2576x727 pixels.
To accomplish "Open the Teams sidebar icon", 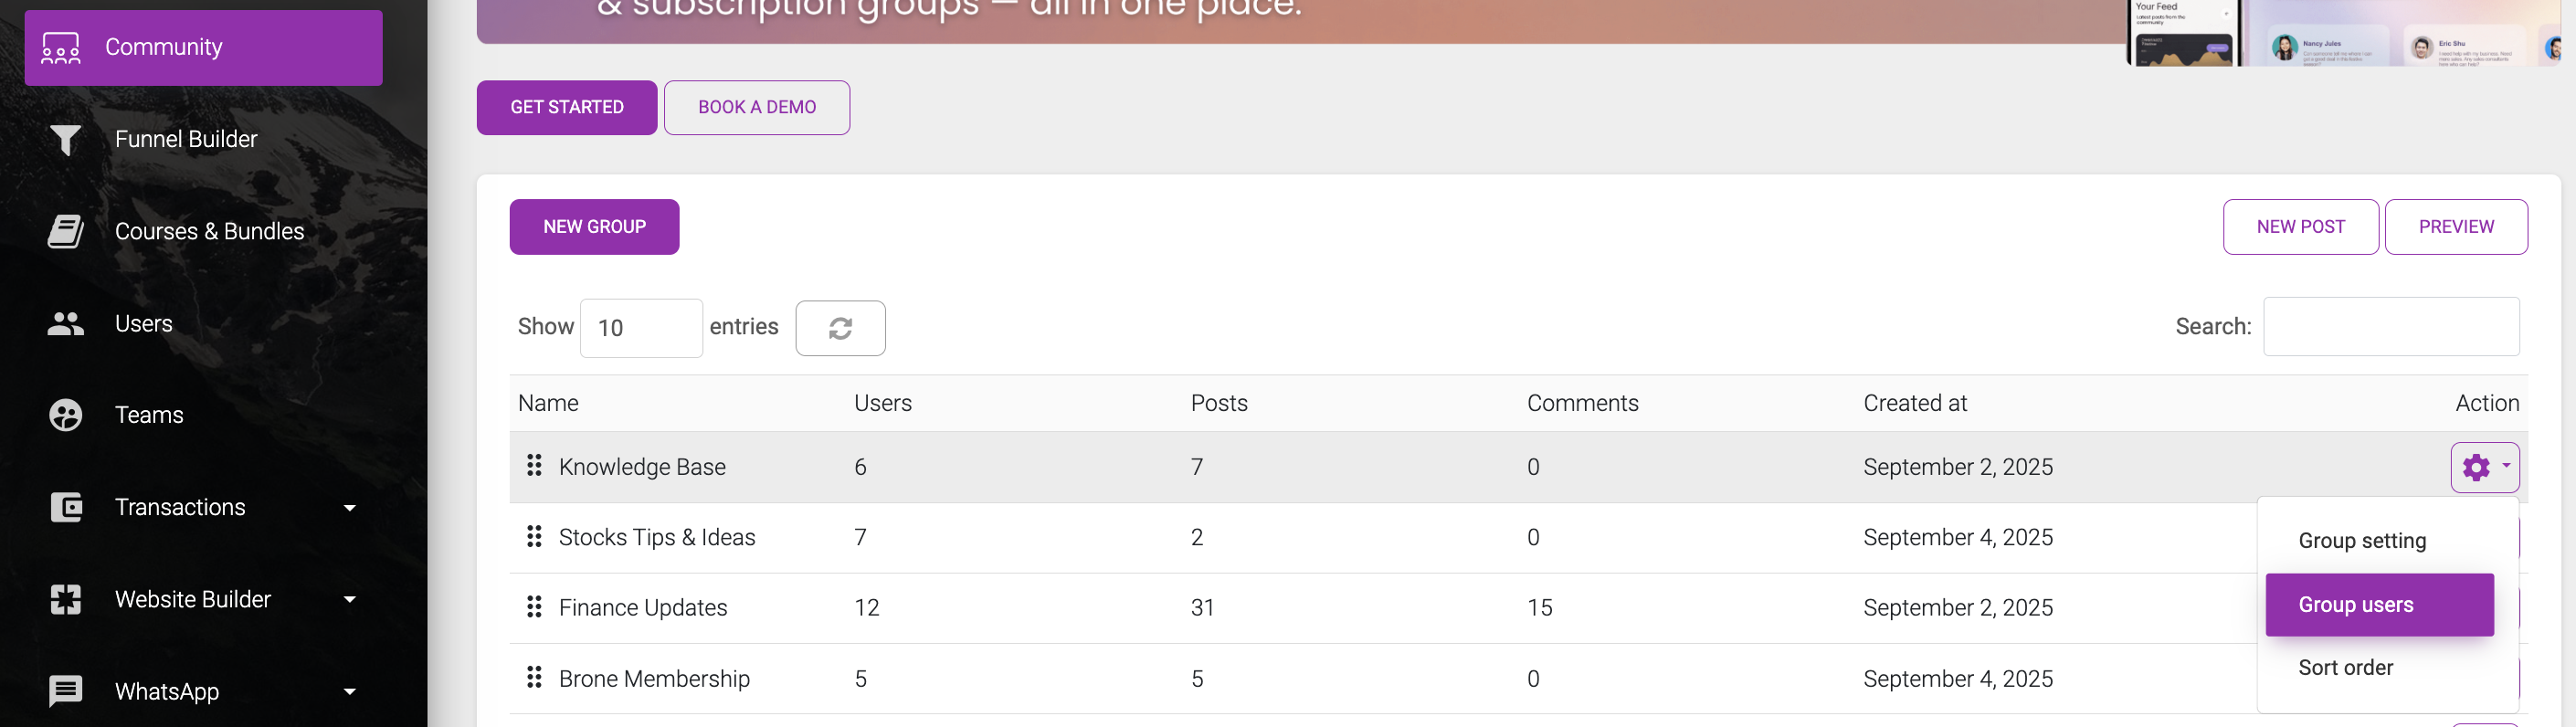I will pyautogui.click(x=66, y=415).
